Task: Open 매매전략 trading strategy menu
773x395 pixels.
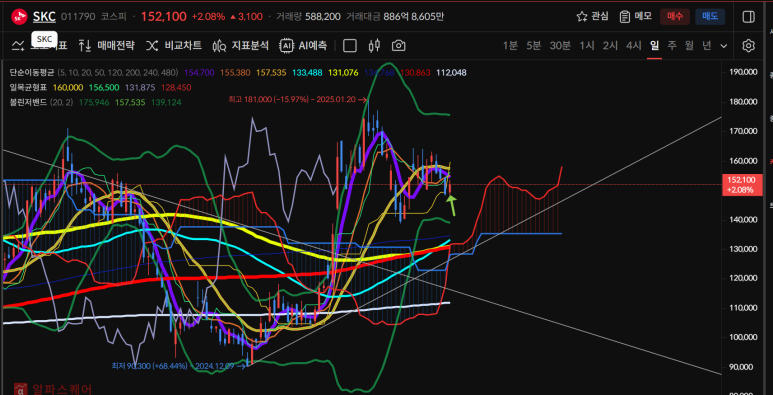Action: click(x=106, y=46)
